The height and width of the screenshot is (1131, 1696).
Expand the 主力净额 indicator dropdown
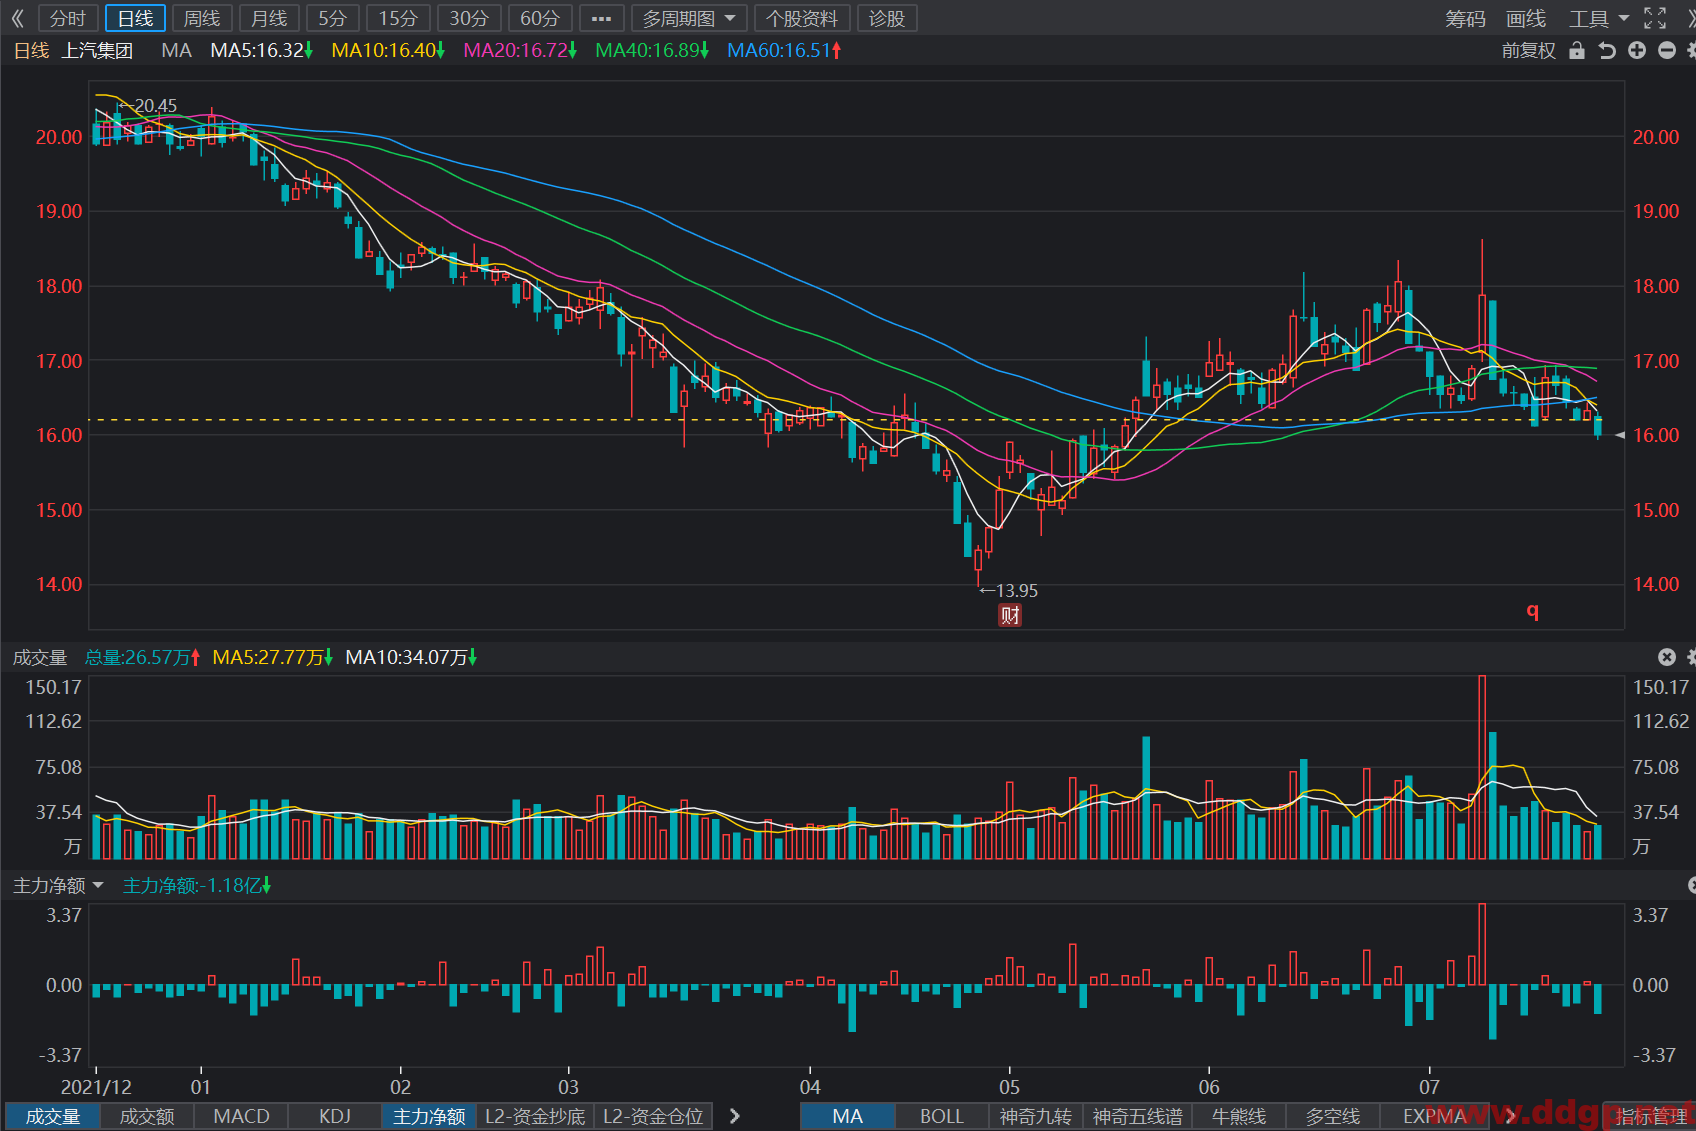[x=58, y=886]
